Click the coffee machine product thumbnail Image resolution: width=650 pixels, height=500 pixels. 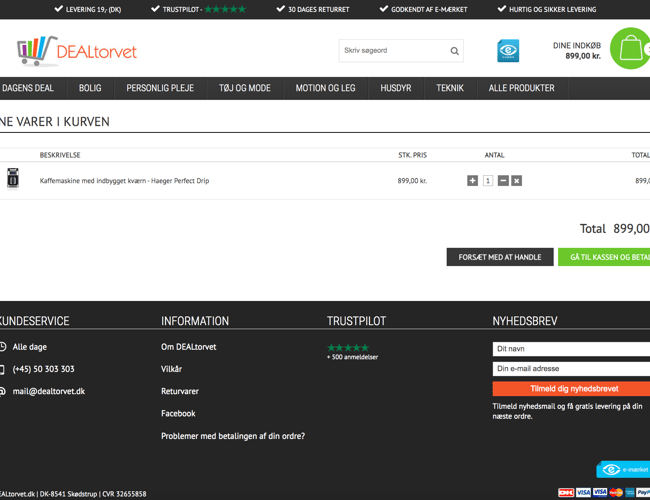(x=13, y=179)
